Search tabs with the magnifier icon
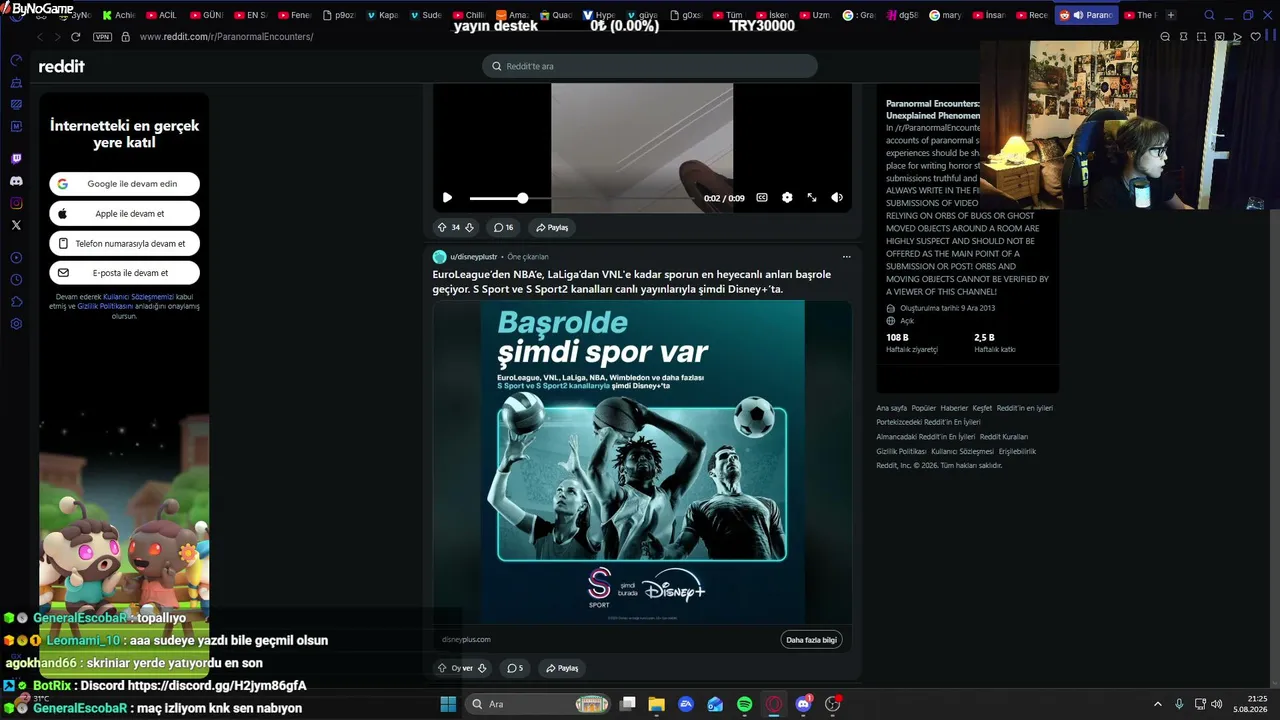1280x720 pixels. tap(1209, 15)
